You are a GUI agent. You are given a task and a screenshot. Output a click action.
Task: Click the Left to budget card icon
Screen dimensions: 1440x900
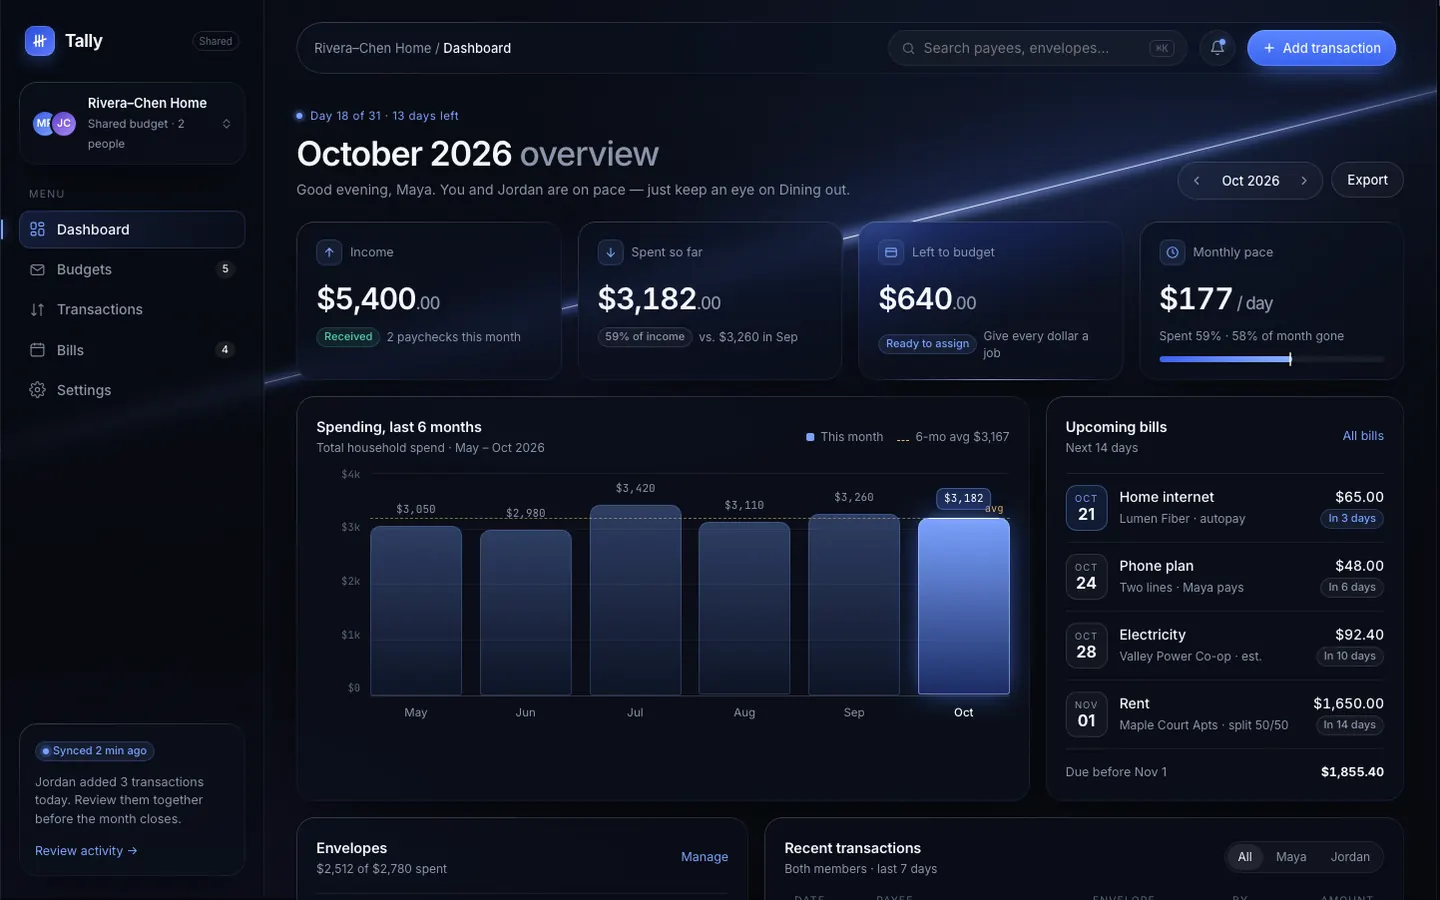(891, 252)
